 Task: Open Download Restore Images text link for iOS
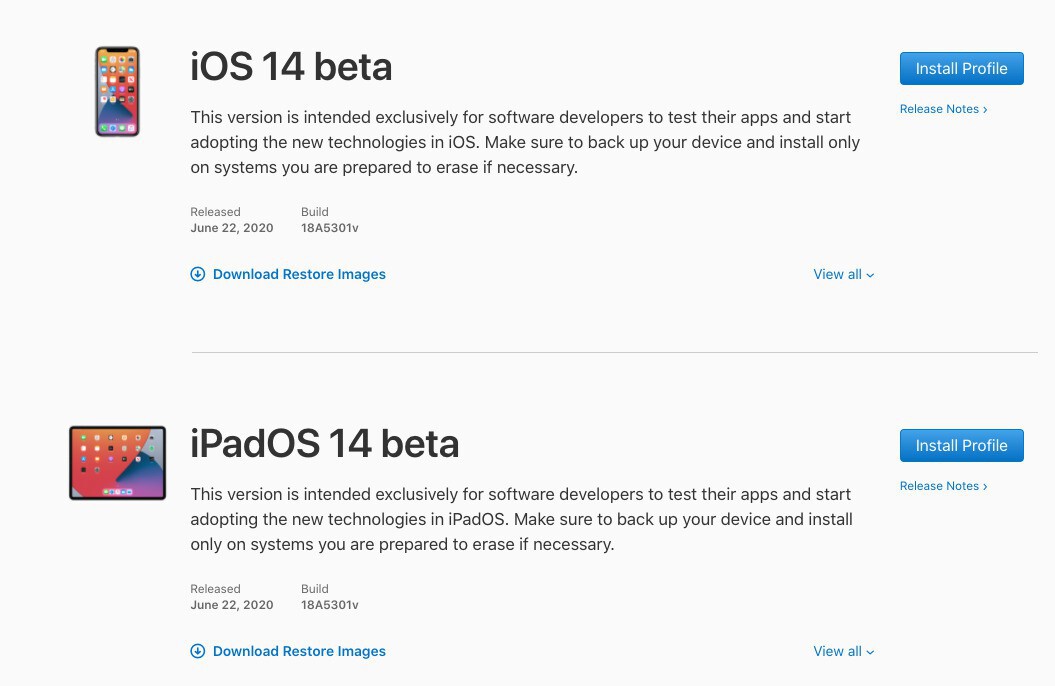coord(299,274)
